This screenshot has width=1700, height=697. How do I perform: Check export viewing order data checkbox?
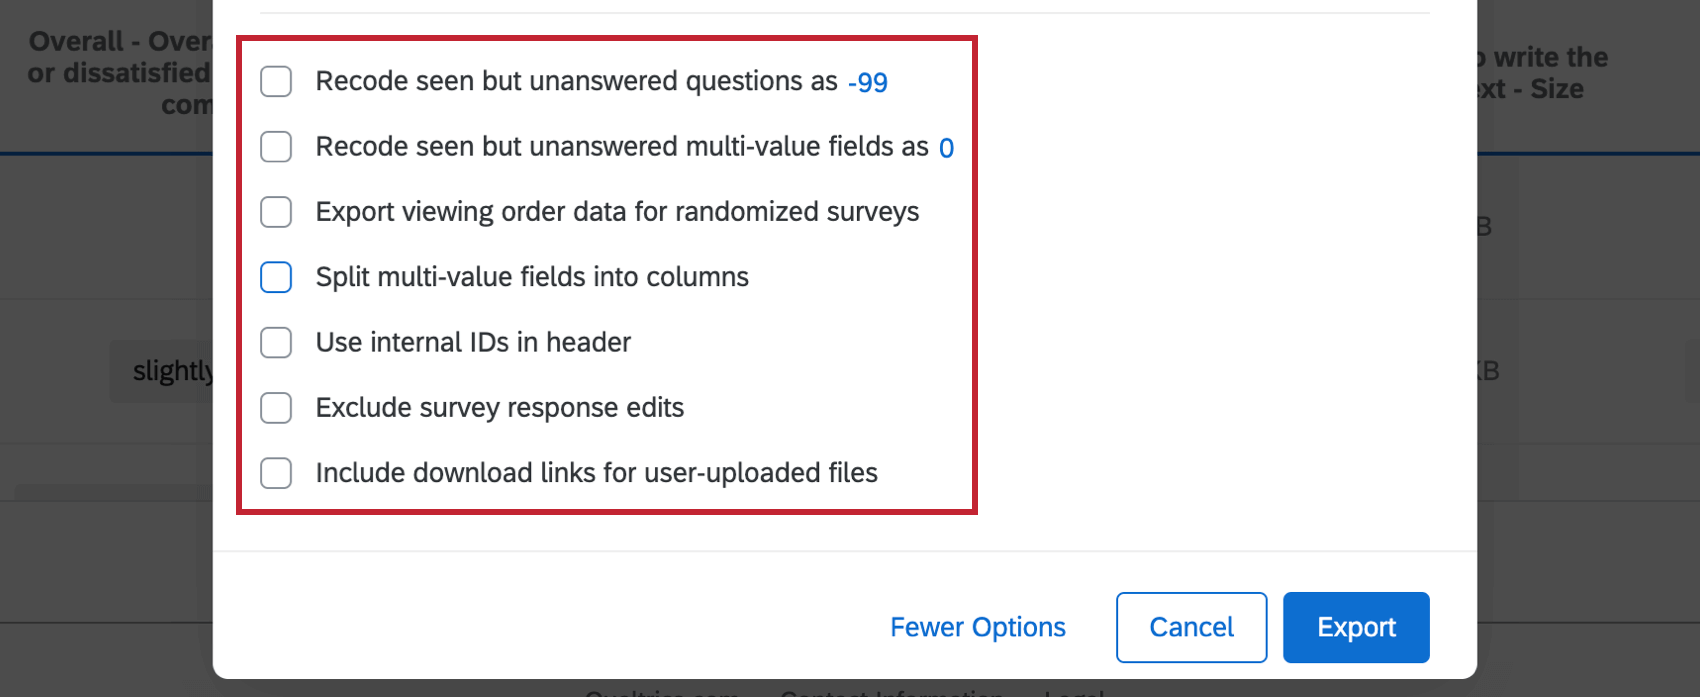tap(276, 212)
